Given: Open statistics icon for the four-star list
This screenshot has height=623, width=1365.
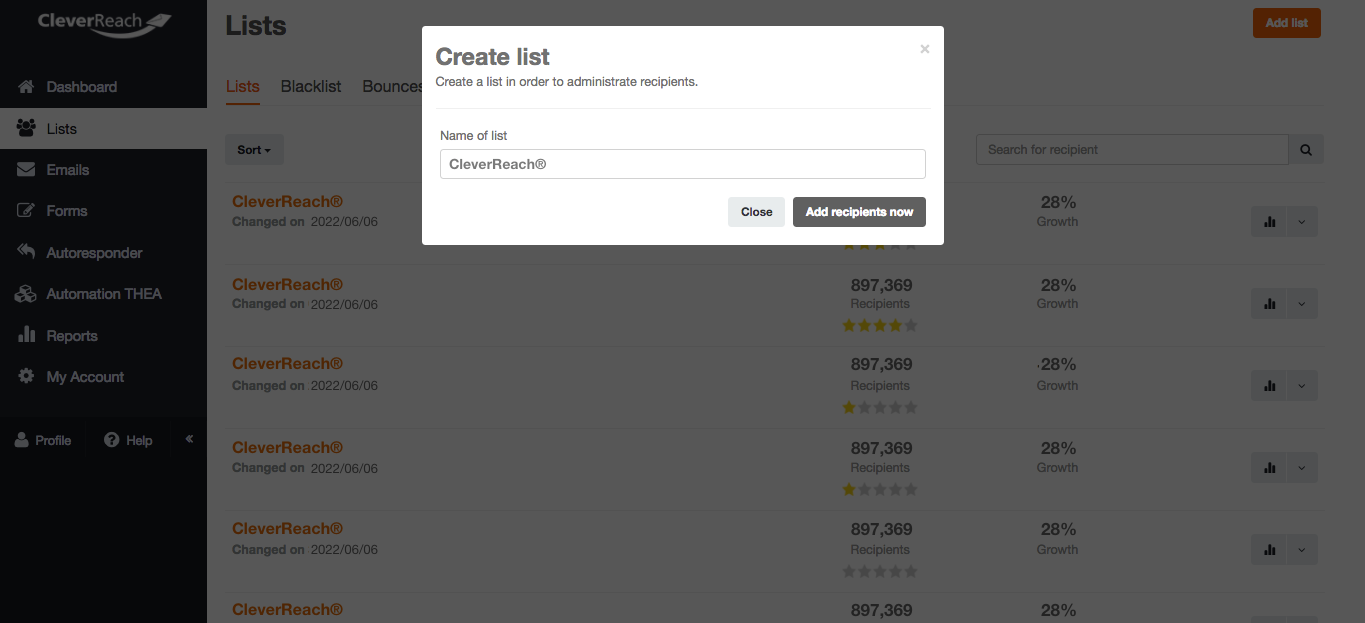Looking at the screenshot, I should [1270, 304].
